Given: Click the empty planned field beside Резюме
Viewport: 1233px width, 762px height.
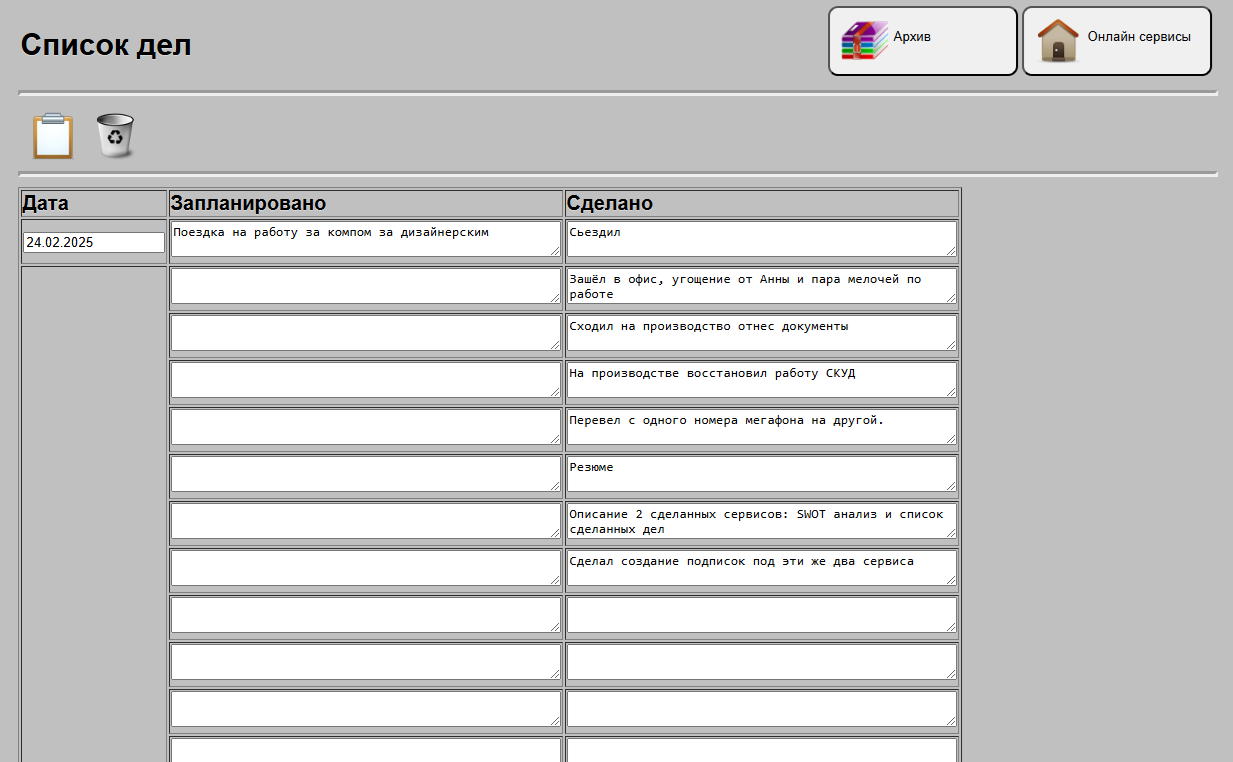Looking at the screenshot, I should (364, 473).
